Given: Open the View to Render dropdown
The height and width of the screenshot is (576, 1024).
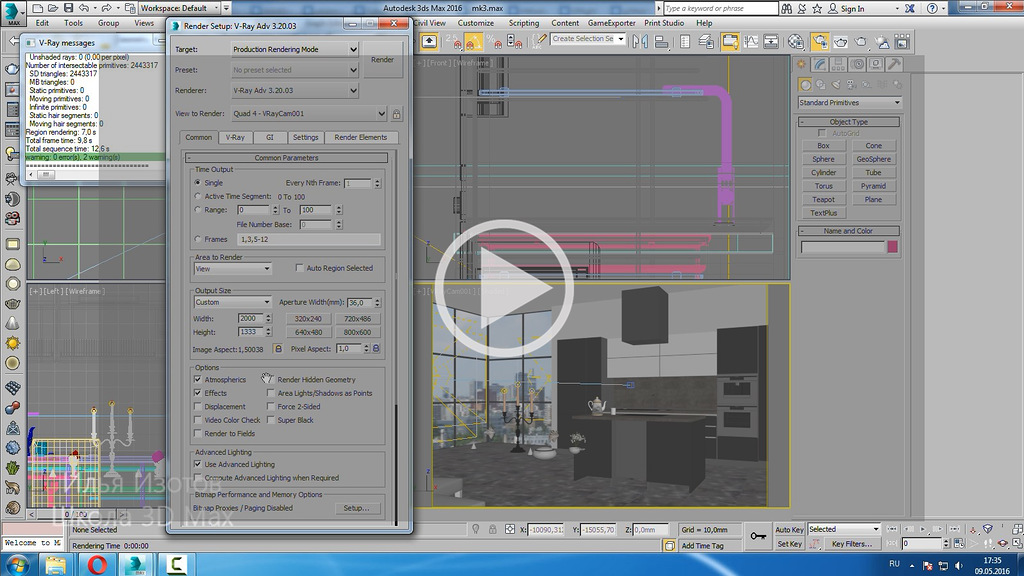Looking at the screenshot, I should [309, 114].
